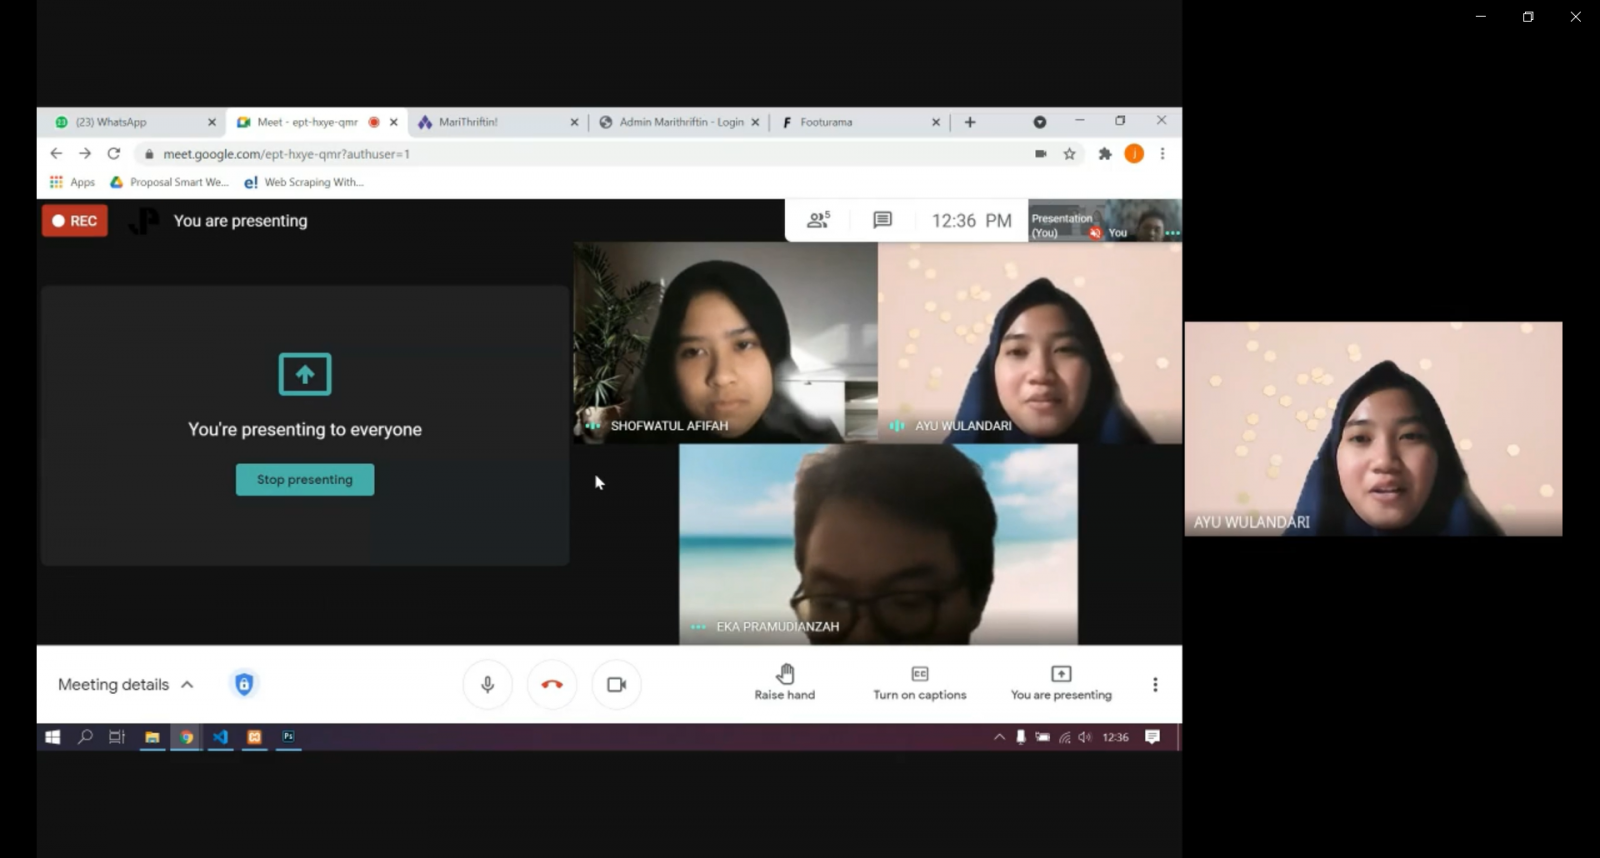
Task: Bookmark page with the star icon
Action: (x=1070, y=154)
